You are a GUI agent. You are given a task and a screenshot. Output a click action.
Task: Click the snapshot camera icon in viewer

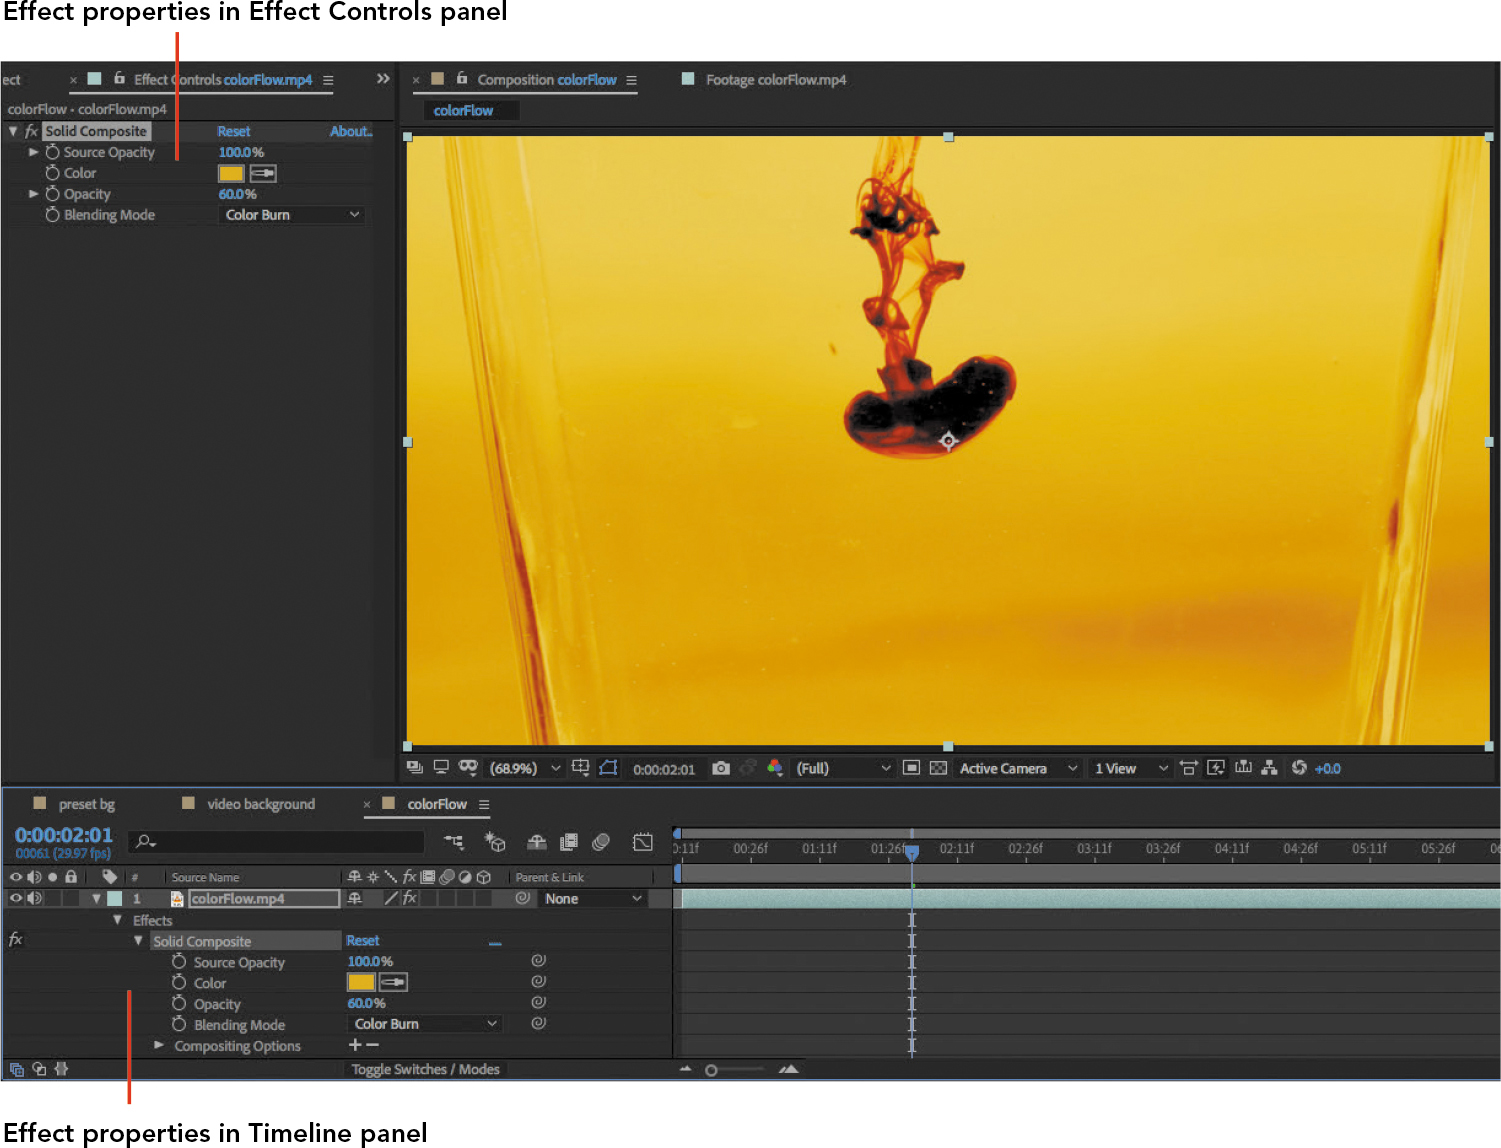(x=720, y=768)
